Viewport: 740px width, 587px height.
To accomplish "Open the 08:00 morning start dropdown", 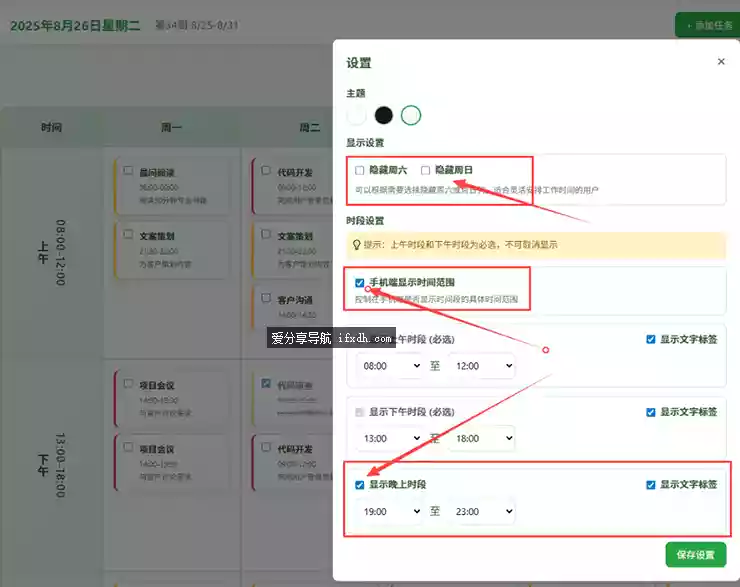I will (390, 366).
